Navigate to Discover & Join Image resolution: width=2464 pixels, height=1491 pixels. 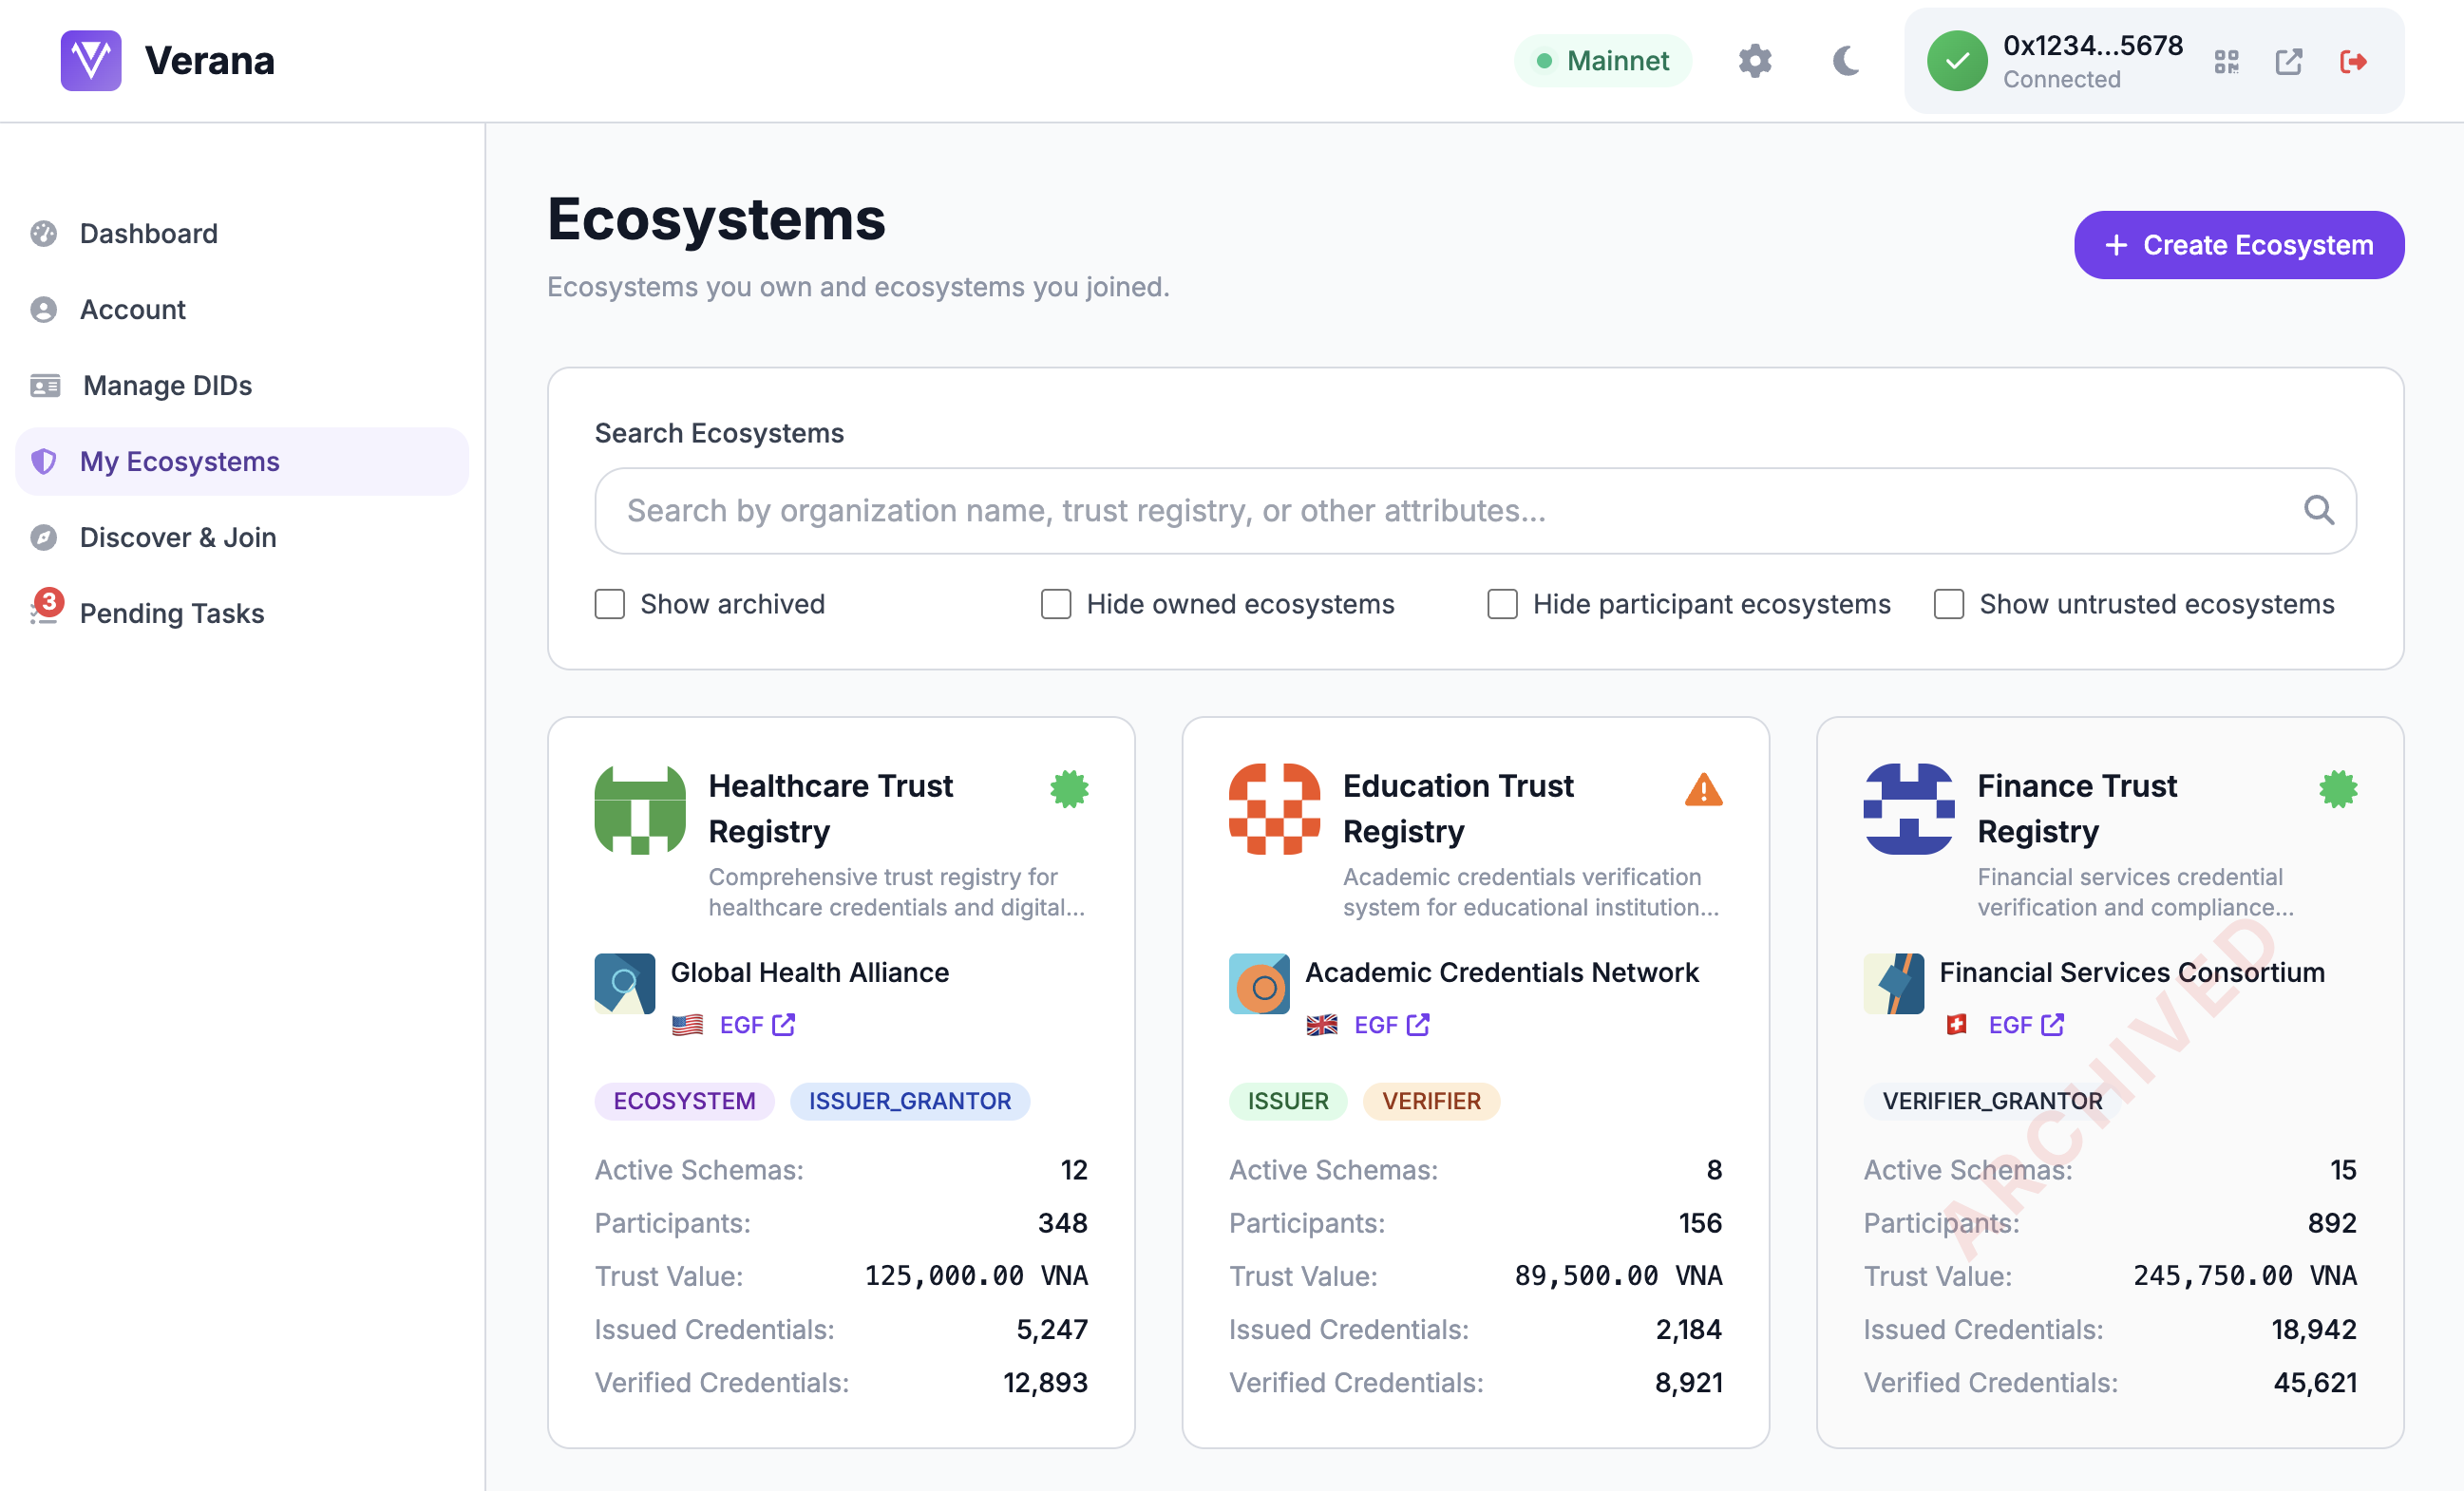tap(242, 537)
